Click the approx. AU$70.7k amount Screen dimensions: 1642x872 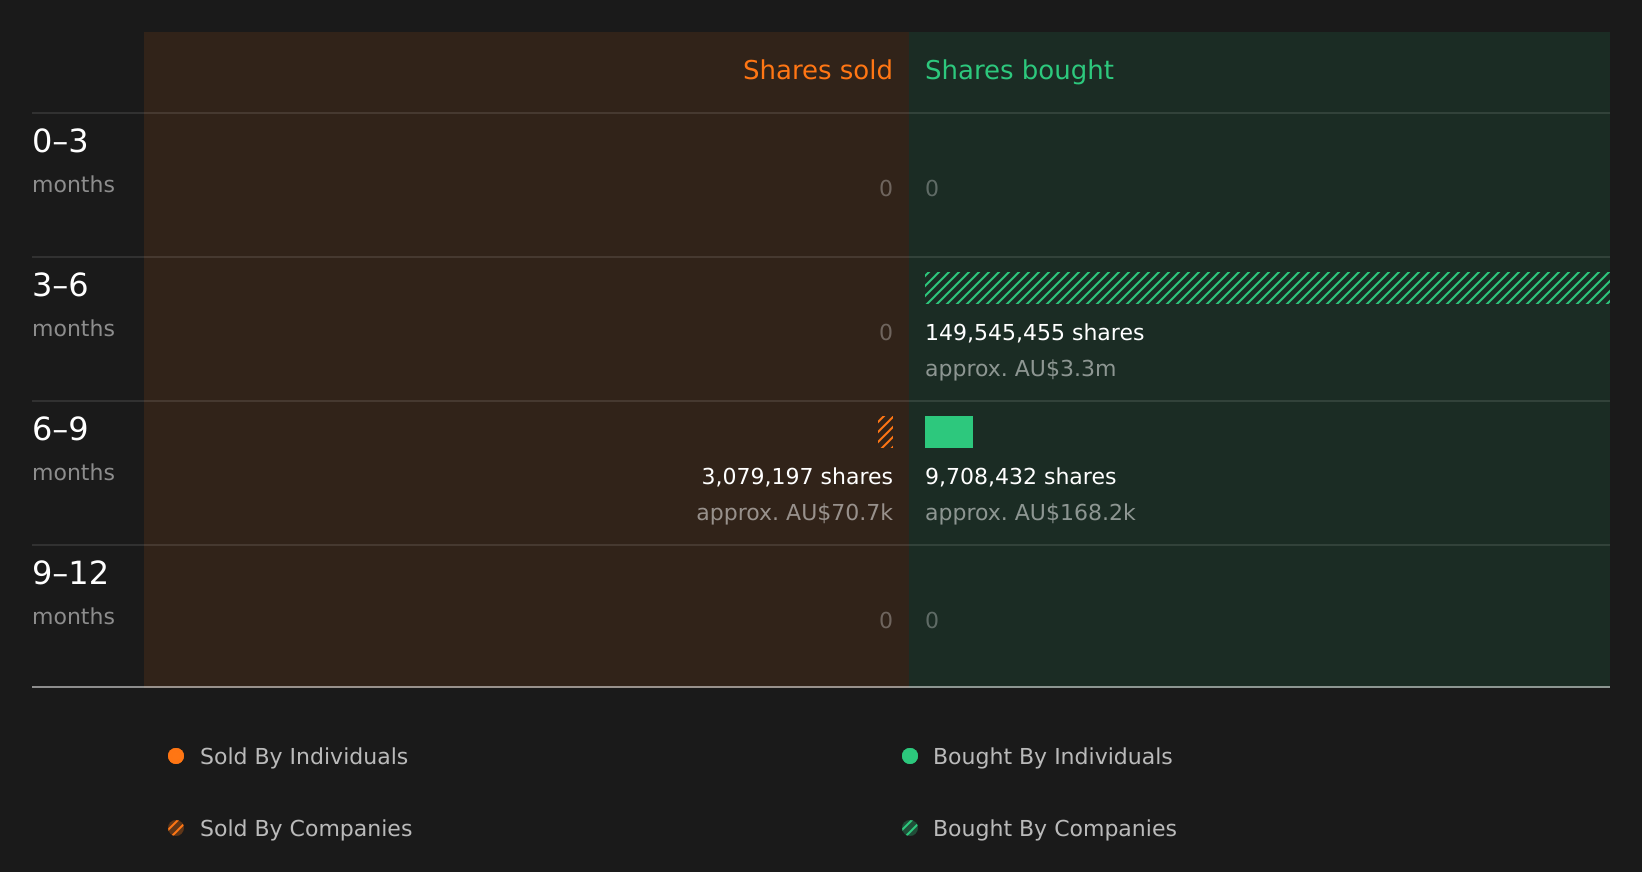coord(794,513)
